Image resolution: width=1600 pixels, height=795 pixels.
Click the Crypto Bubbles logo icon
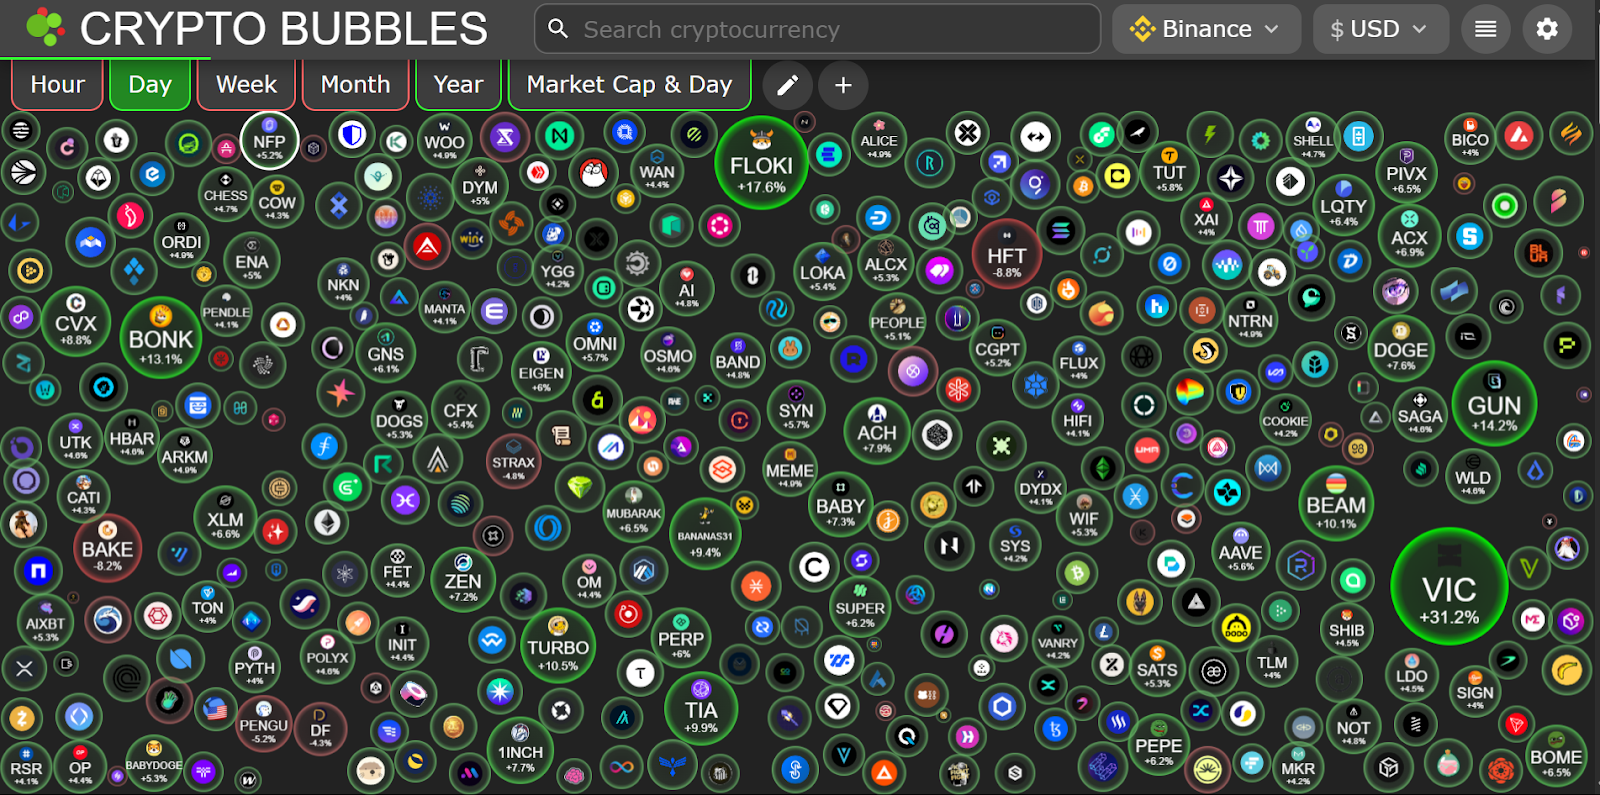pyautogui.click(x=45, y=28)
